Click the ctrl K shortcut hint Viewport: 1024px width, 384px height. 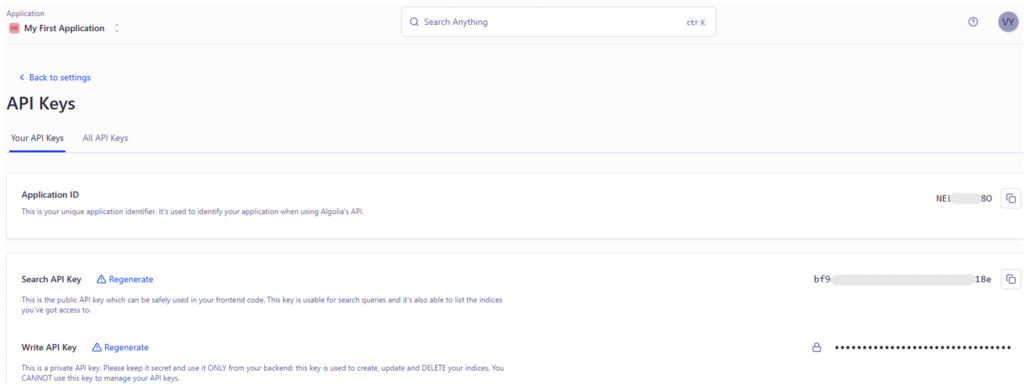point(696,22)
